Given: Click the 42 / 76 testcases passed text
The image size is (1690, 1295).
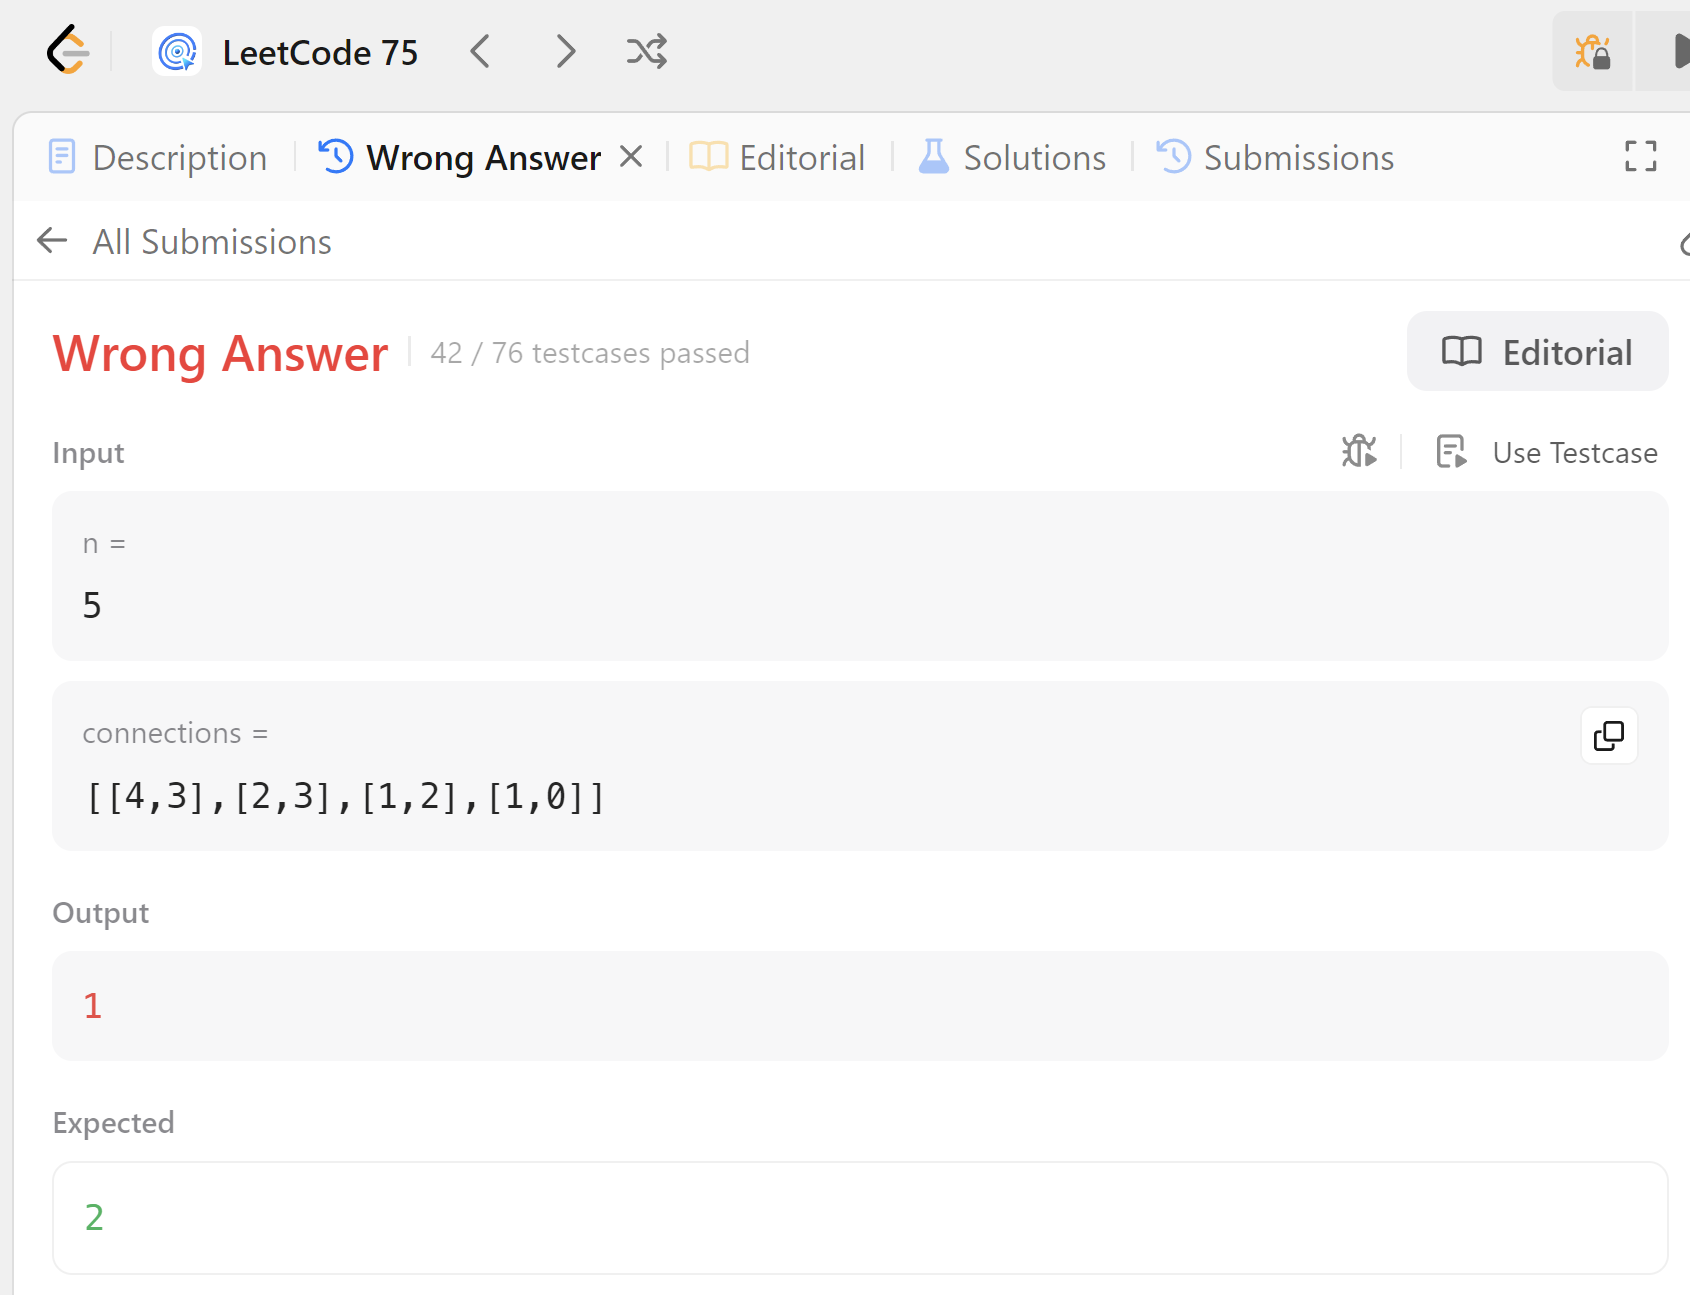Looking at the screenshot, I should click(x=590, y=353).
